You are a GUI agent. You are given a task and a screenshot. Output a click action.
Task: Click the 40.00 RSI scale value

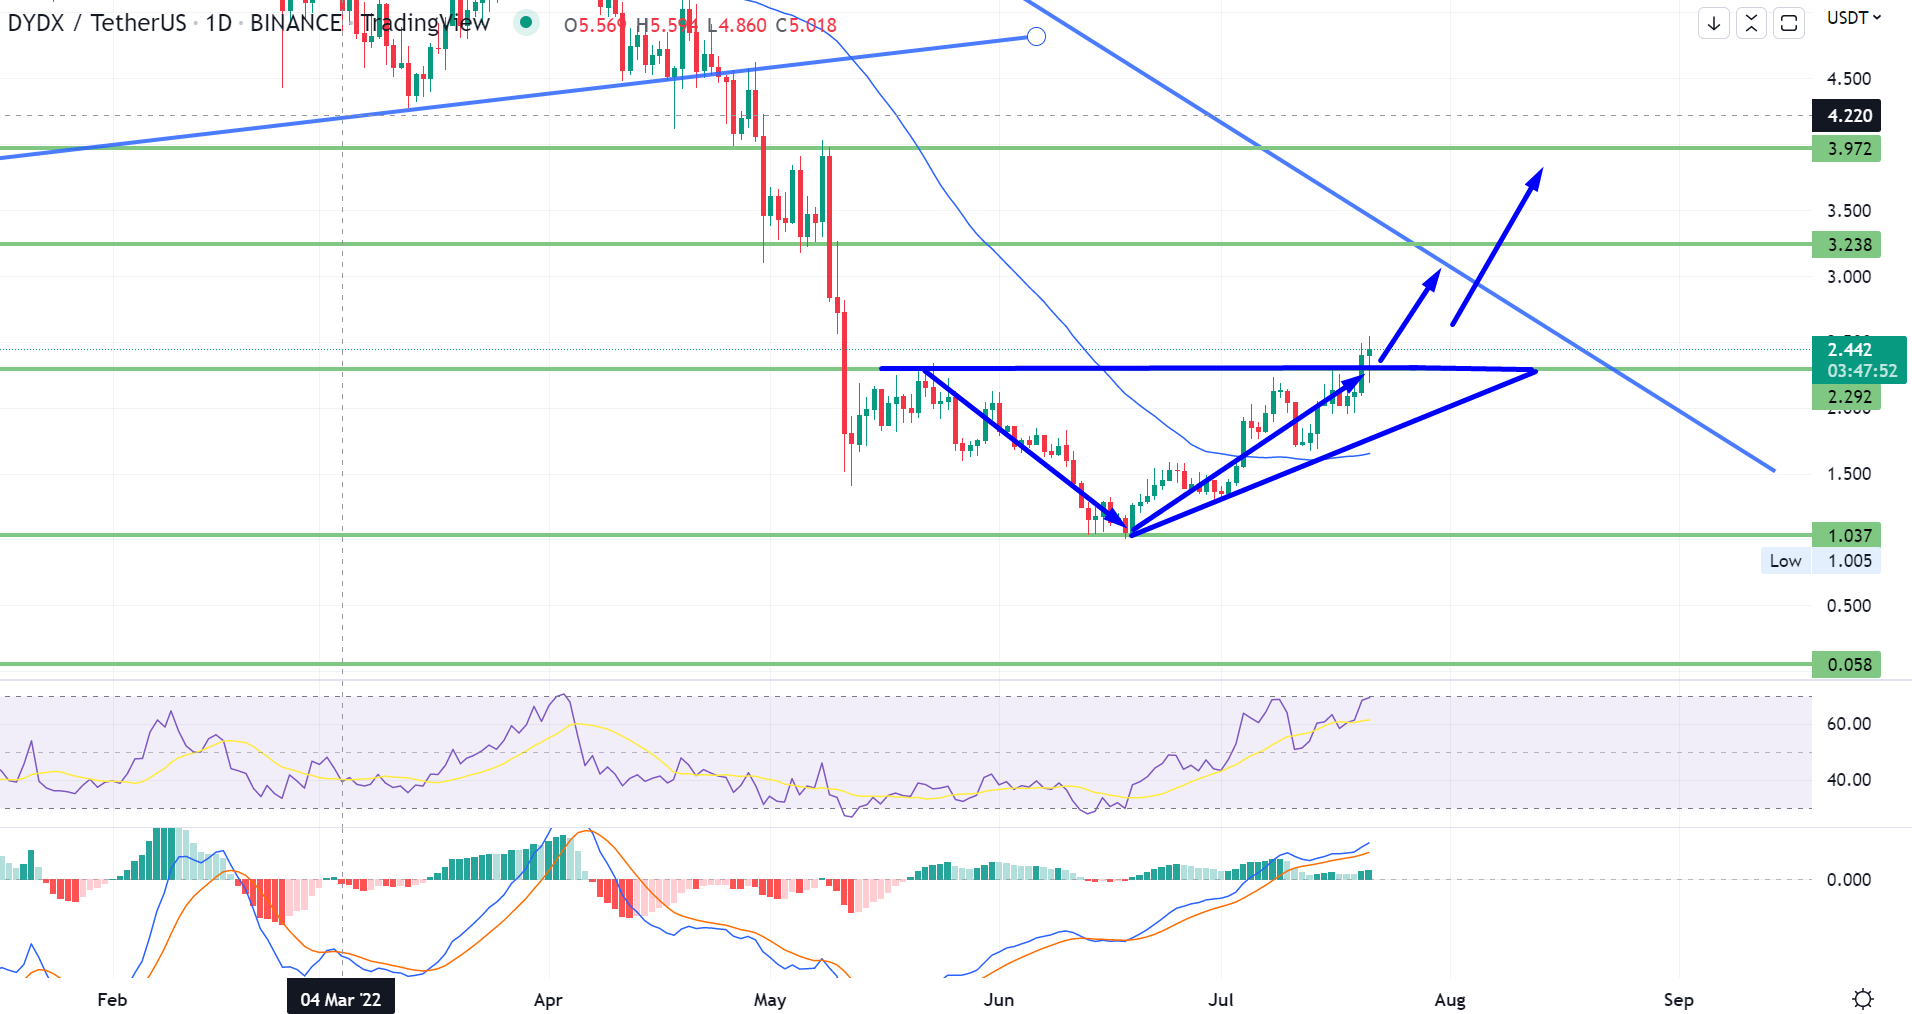pos(1849,780)
